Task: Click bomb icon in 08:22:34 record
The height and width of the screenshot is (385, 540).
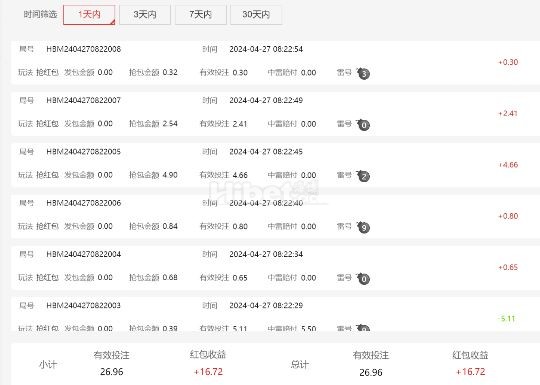Action: click(363, 278)
